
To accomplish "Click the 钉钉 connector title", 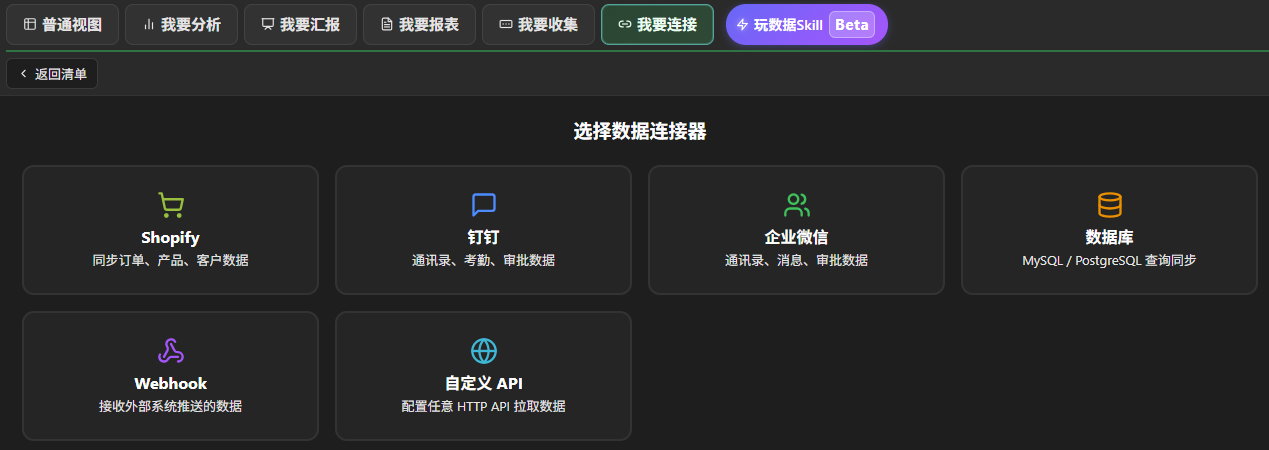I will click(x=483, y=238).
